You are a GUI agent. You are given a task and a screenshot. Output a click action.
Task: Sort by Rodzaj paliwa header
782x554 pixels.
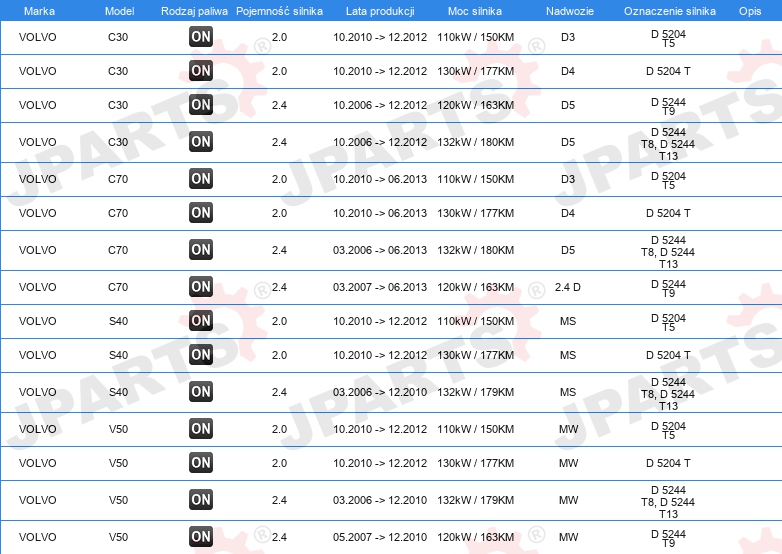(194, 11)
